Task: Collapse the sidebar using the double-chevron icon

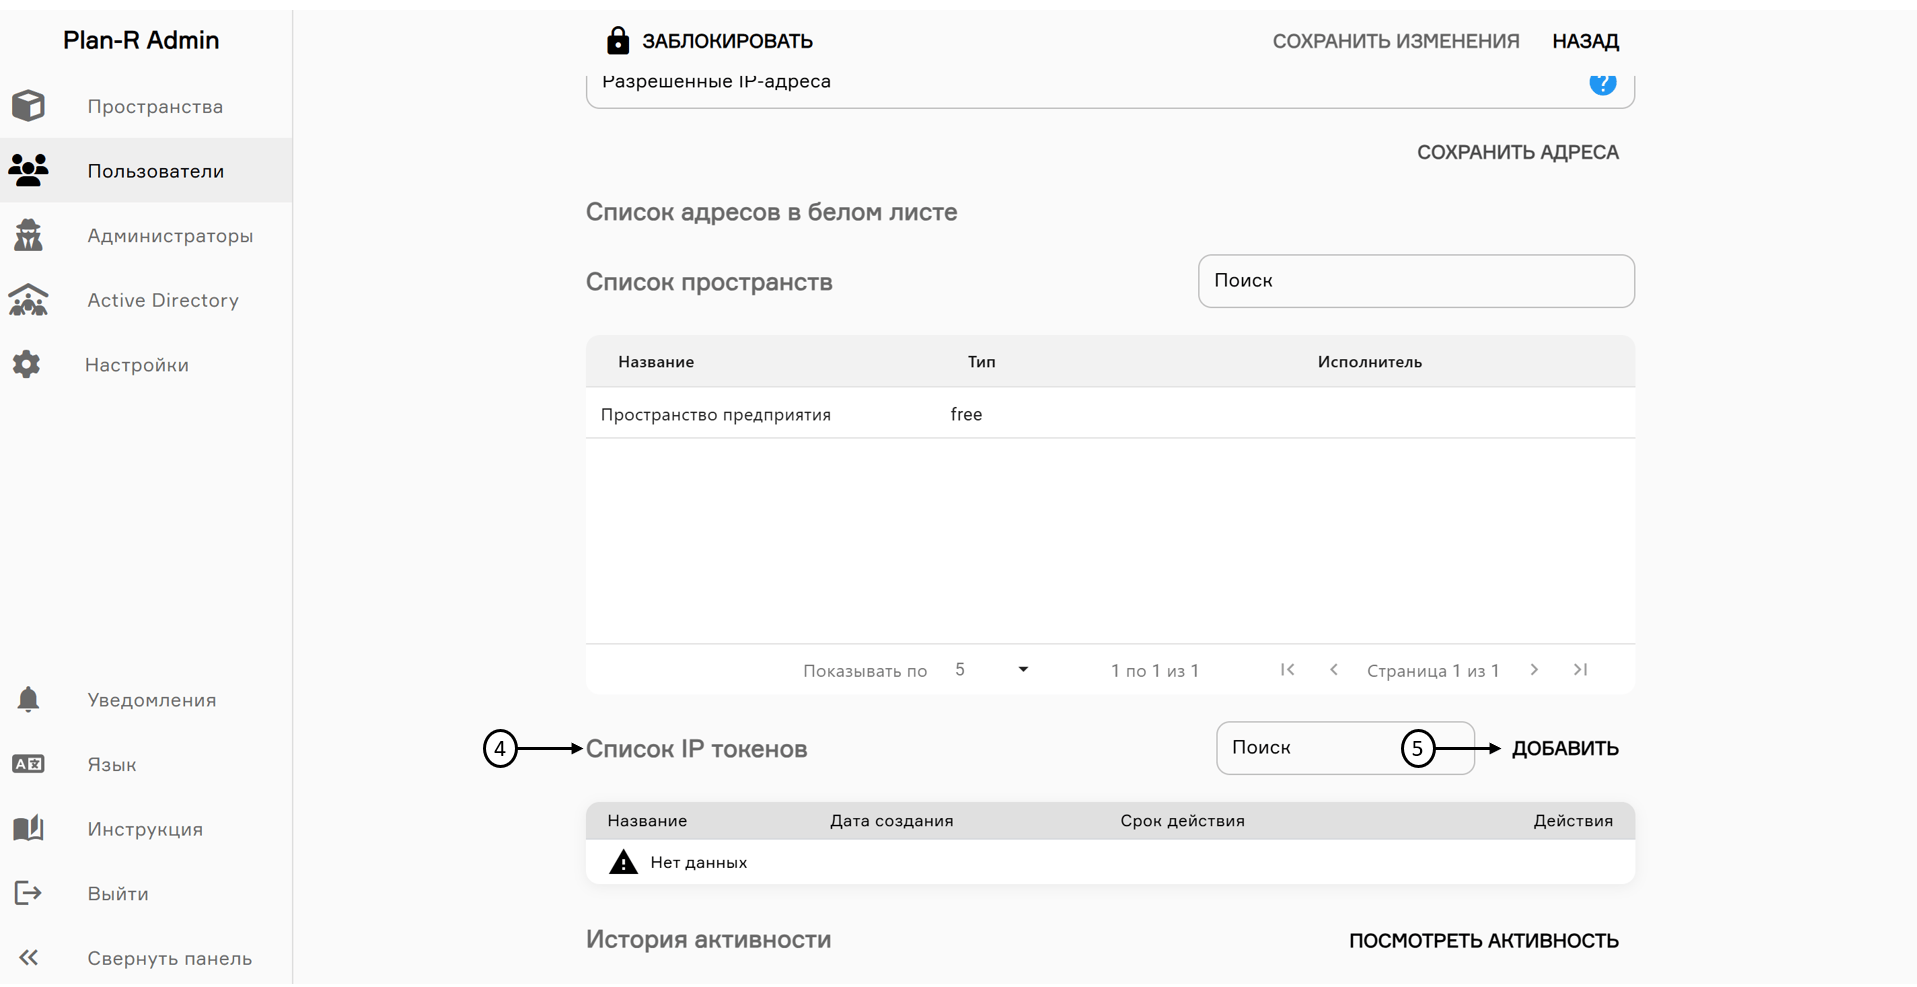Action: click(30, 957)
